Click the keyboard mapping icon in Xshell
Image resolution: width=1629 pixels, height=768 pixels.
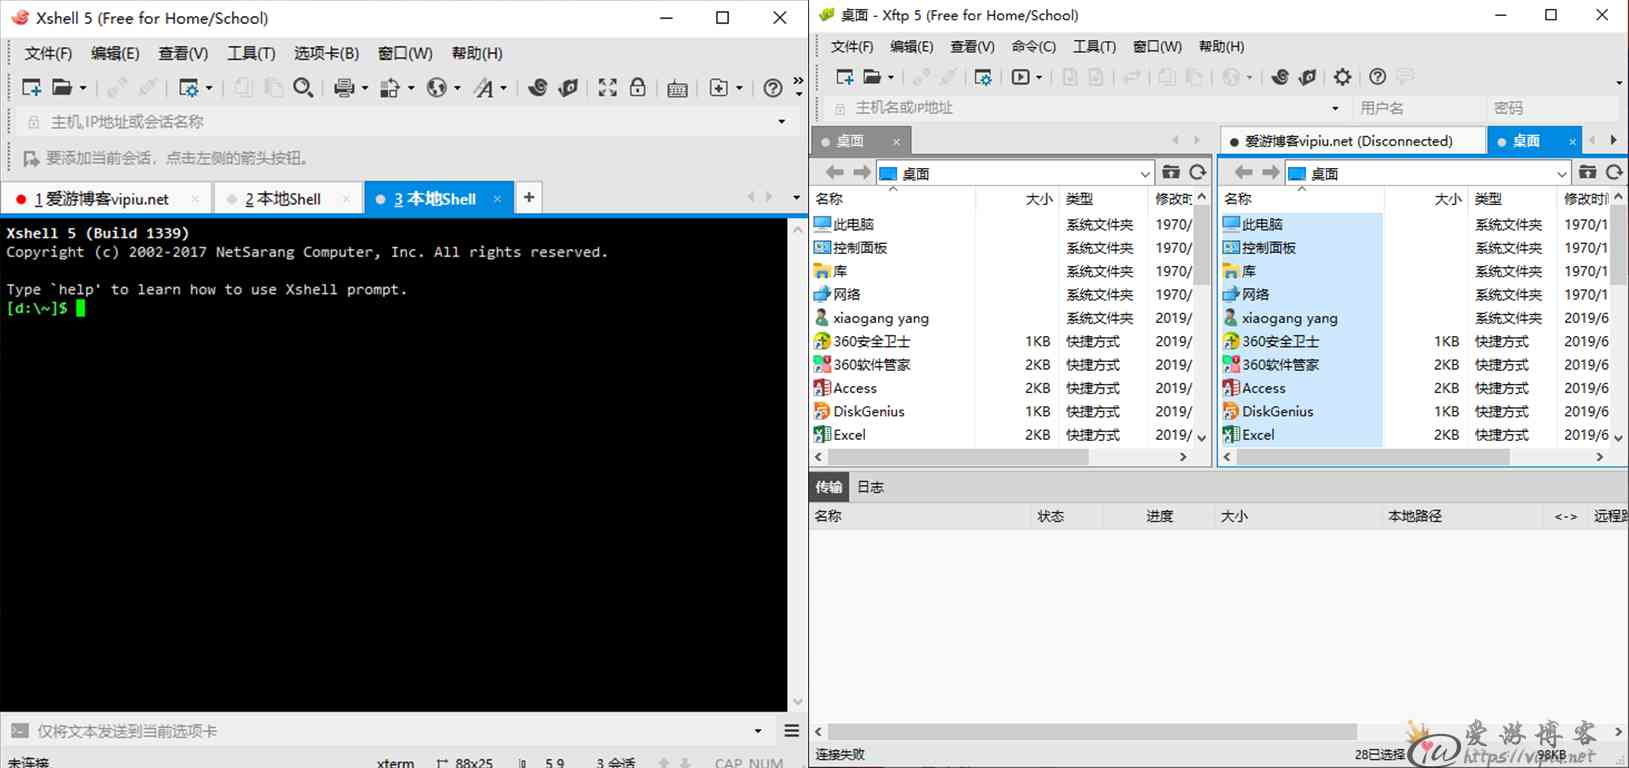pyautogui.click(x=677, y=88)
